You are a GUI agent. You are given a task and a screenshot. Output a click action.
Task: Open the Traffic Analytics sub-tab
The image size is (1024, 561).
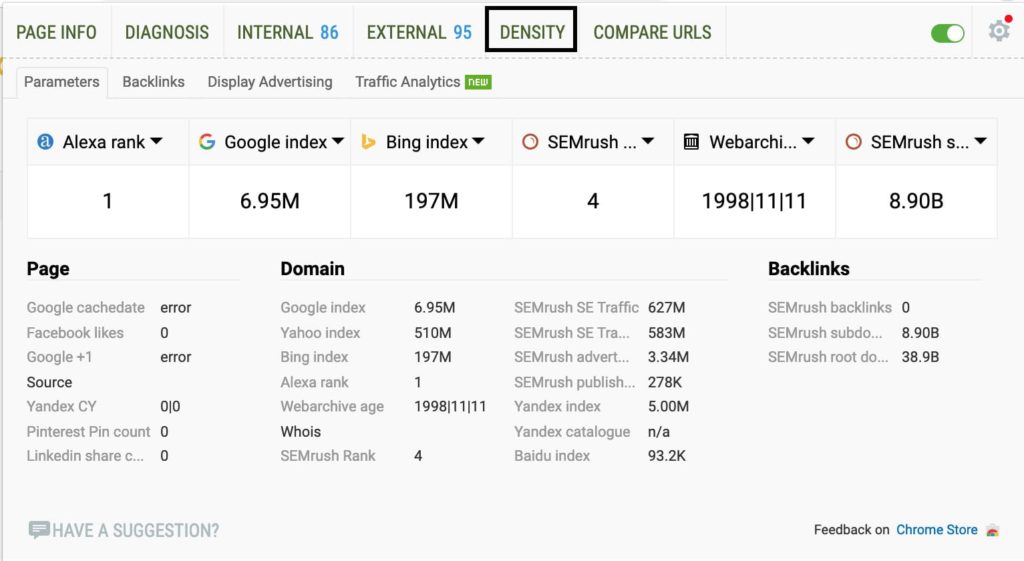pyautogui.click(x=408, y=82)
